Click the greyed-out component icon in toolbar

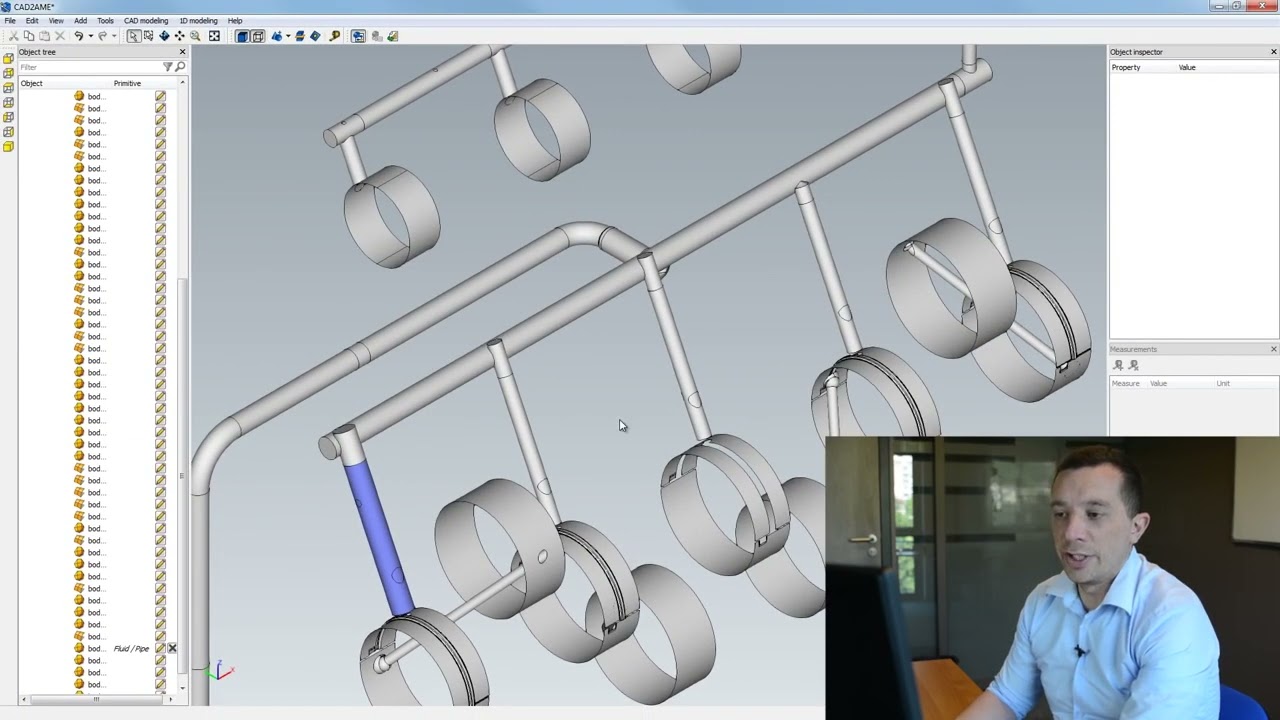pos(376,36)
